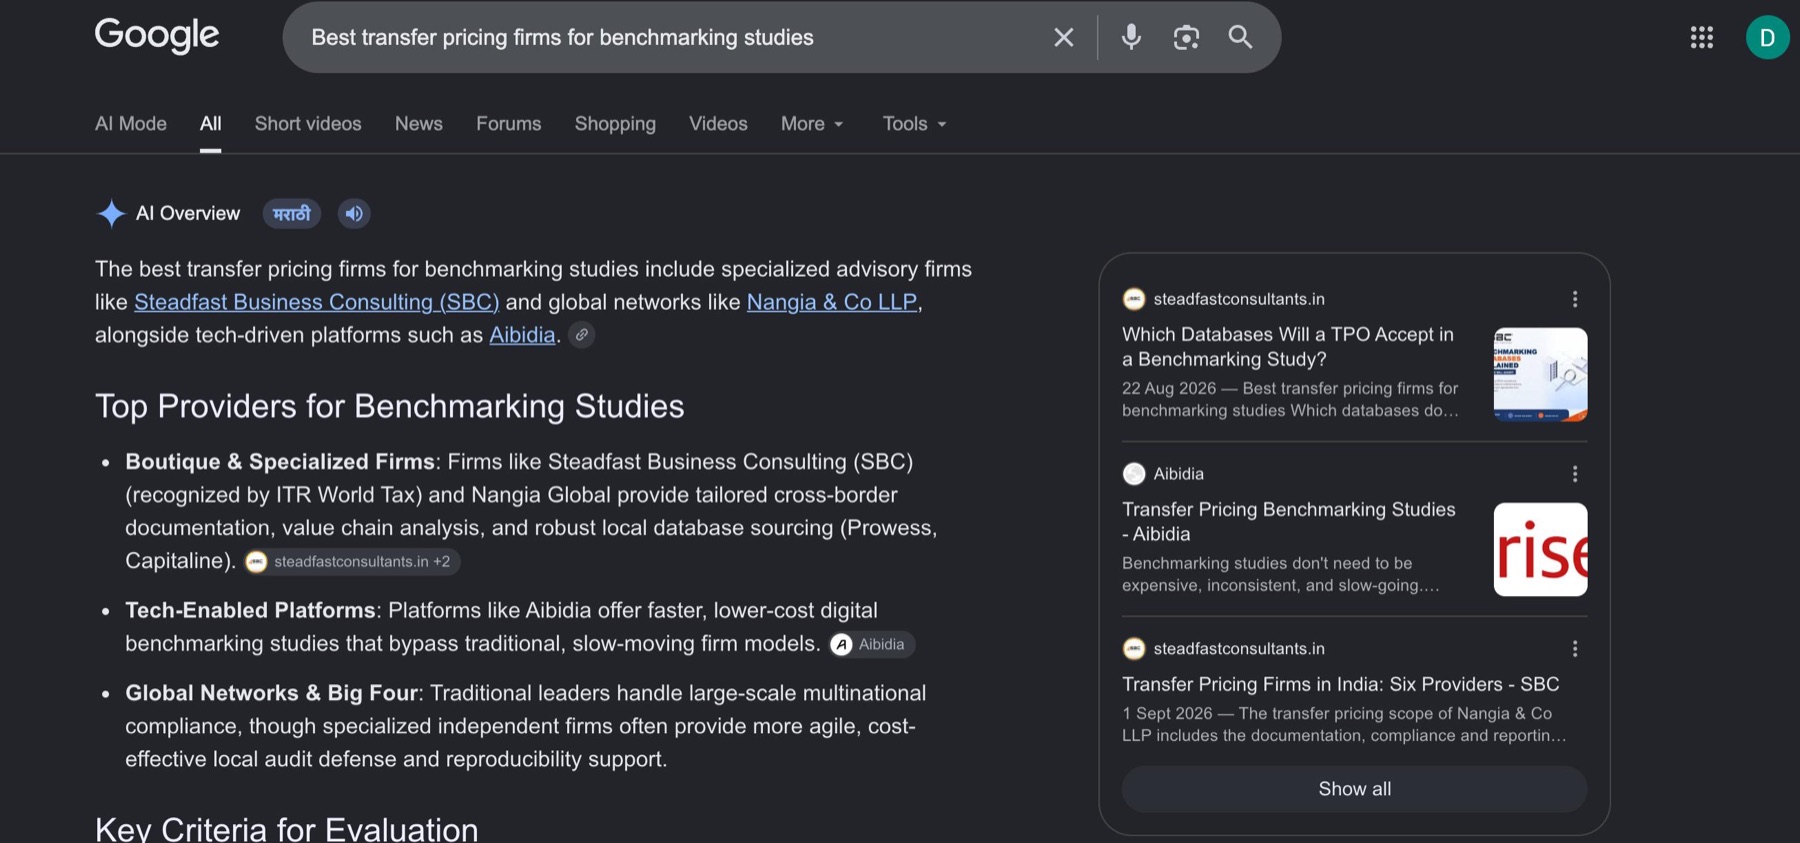Focus the search input field
This screenshot has height=843, width=1800.
click(670, 38)
